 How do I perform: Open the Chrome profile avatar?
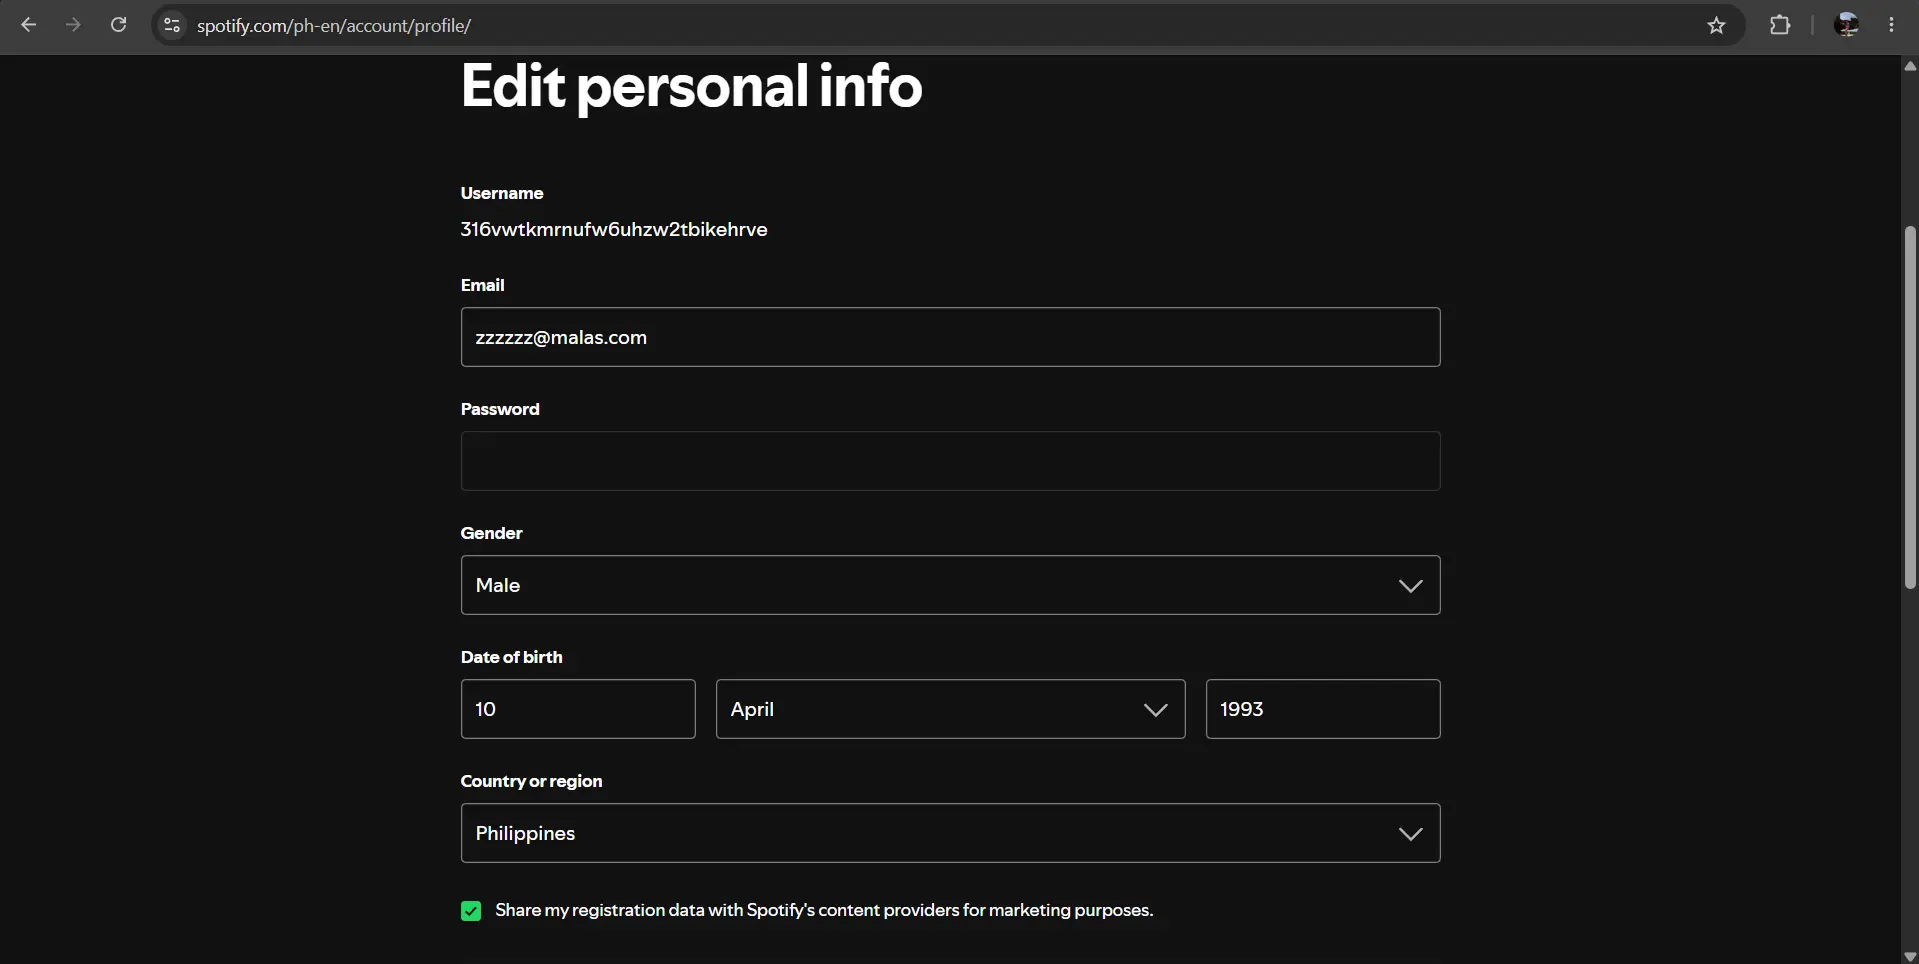[x=1846, y=25]
